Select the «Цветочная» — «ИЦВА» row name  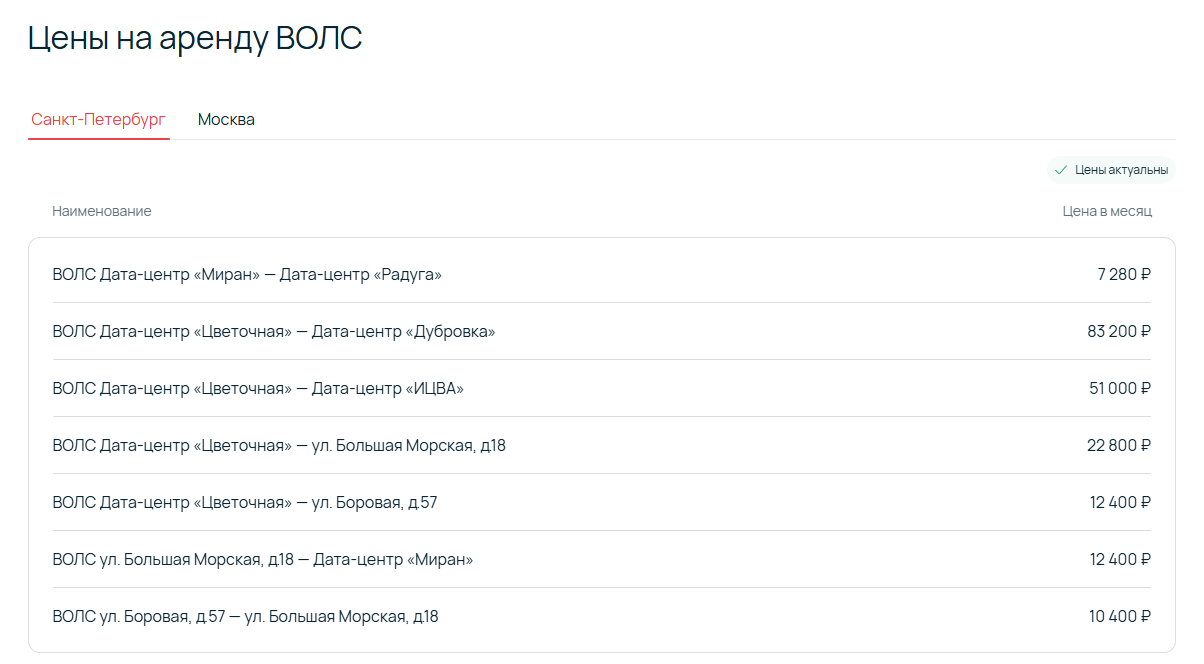click(x=258, y=388)
